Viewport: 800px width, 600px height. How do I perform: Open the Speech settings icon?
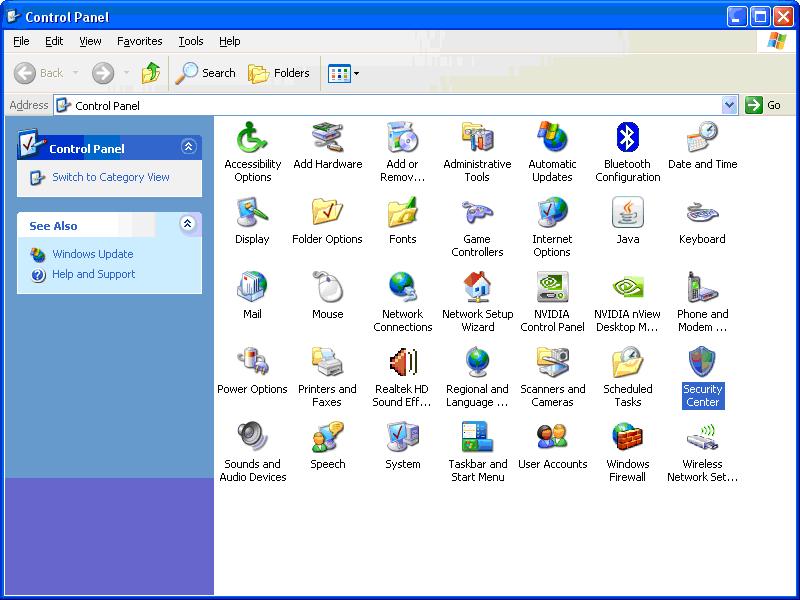coord(328,445)
